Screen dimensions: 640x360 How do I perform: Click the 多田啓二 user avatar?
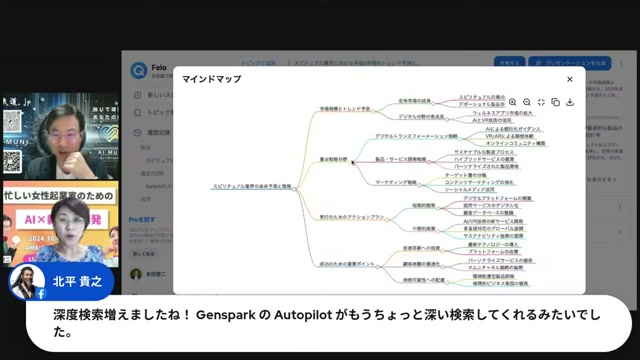coord(136,274)
